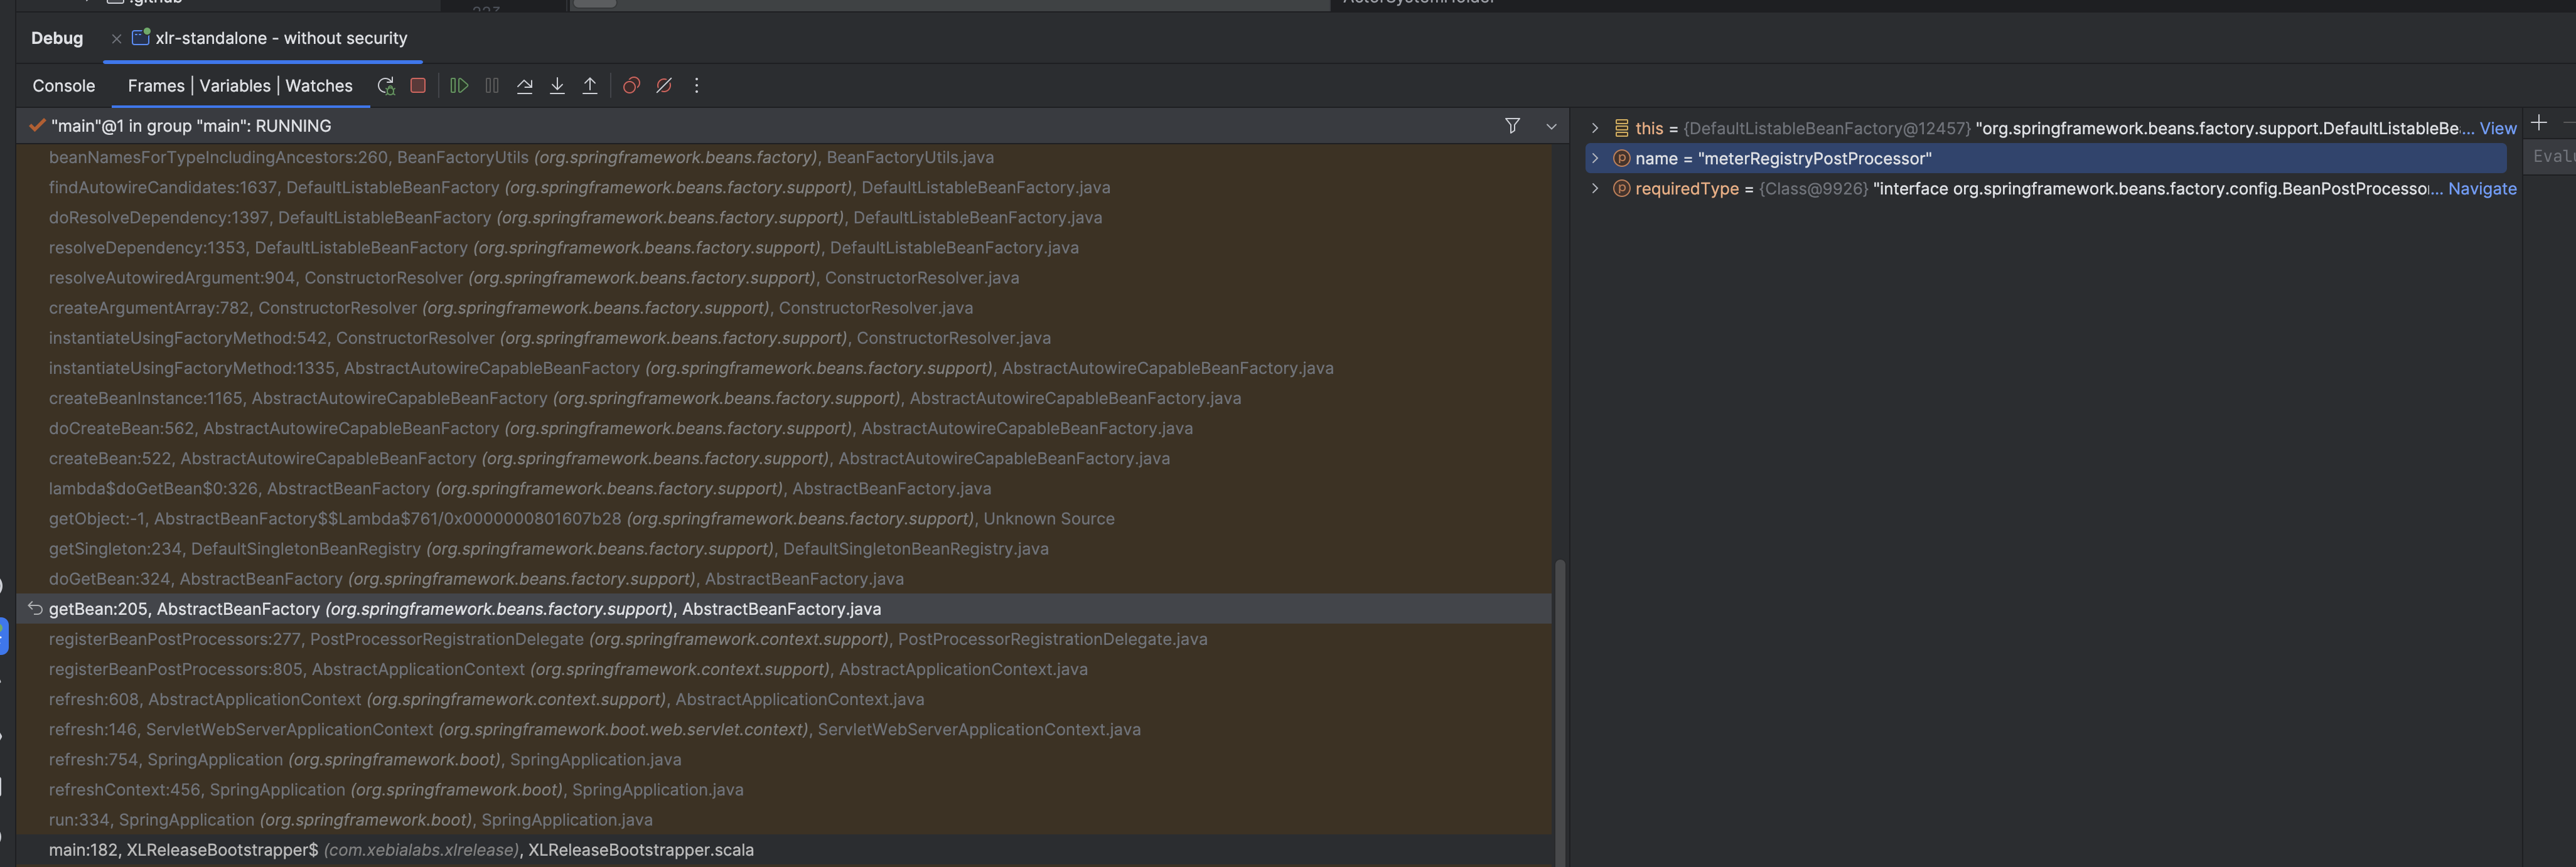Toggle mute breakpoints
The width and height of the screenshot is (2576, 867).
[664, 86]
